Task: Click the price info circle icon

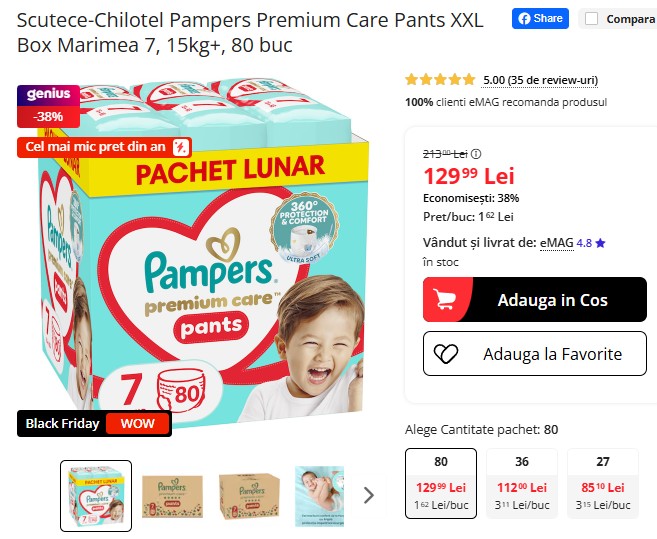Action: click(x=476, y=154)
